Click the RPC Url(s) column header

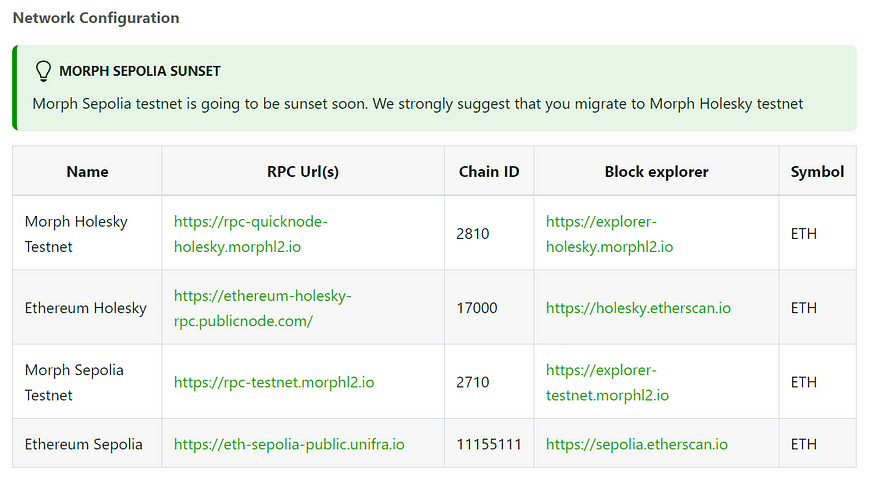pos(303,171)
